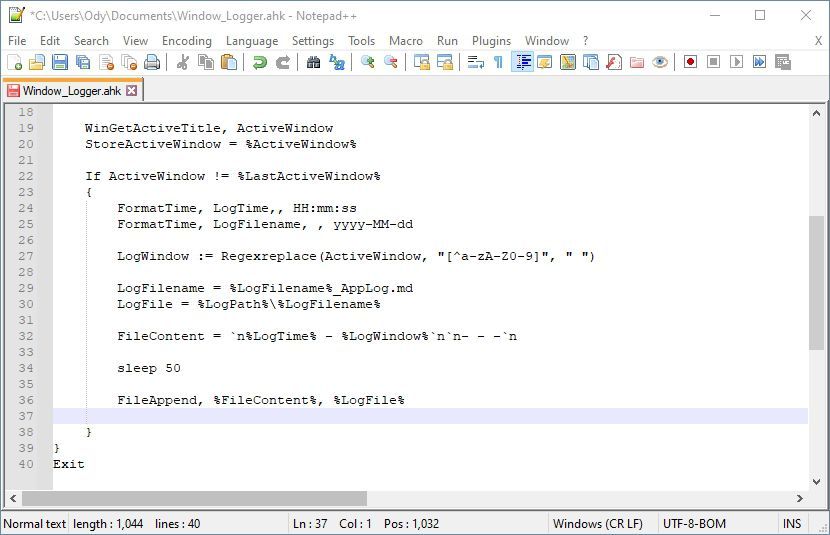Toggle the Document Map panel

coord(567,62)
